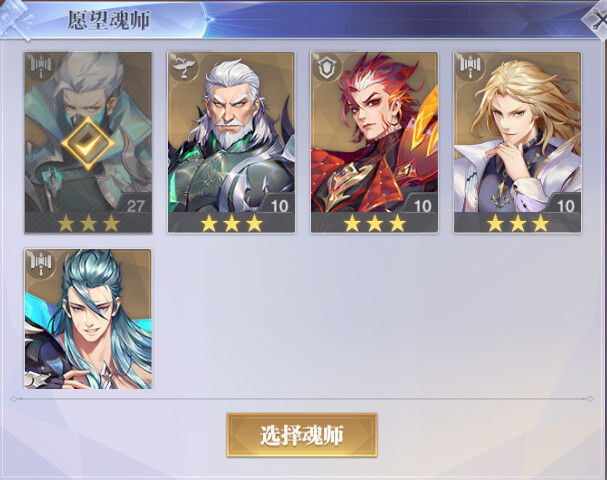Click the 愿望魂师 panel title
This screenshot has height=480, width=607.
[x=109, y=20]
